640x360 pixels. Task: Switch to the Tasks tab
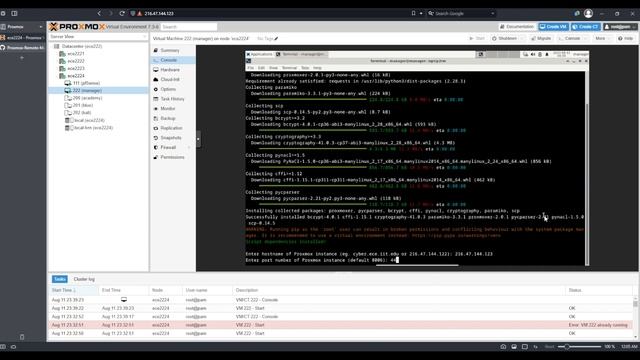pos(60,279)
